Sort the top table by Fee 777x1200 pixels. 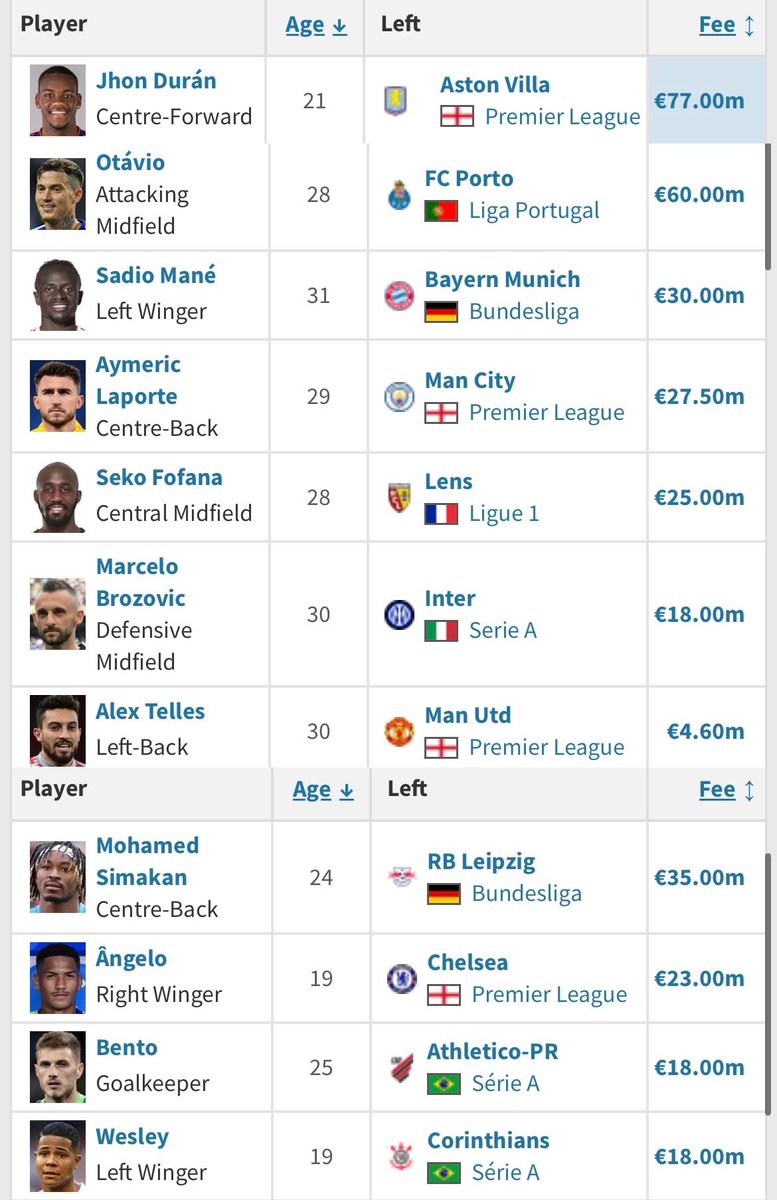pyautogui.click(x=727, y=26)
